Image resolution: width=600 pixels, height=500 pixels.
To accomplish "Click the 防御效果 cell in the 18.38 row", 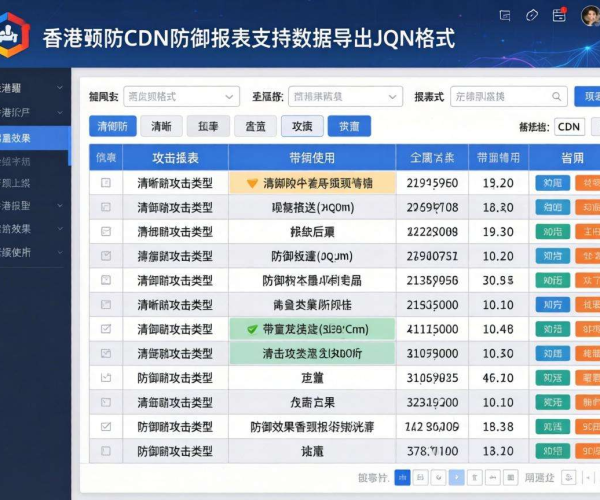I will tap(312, 427).
